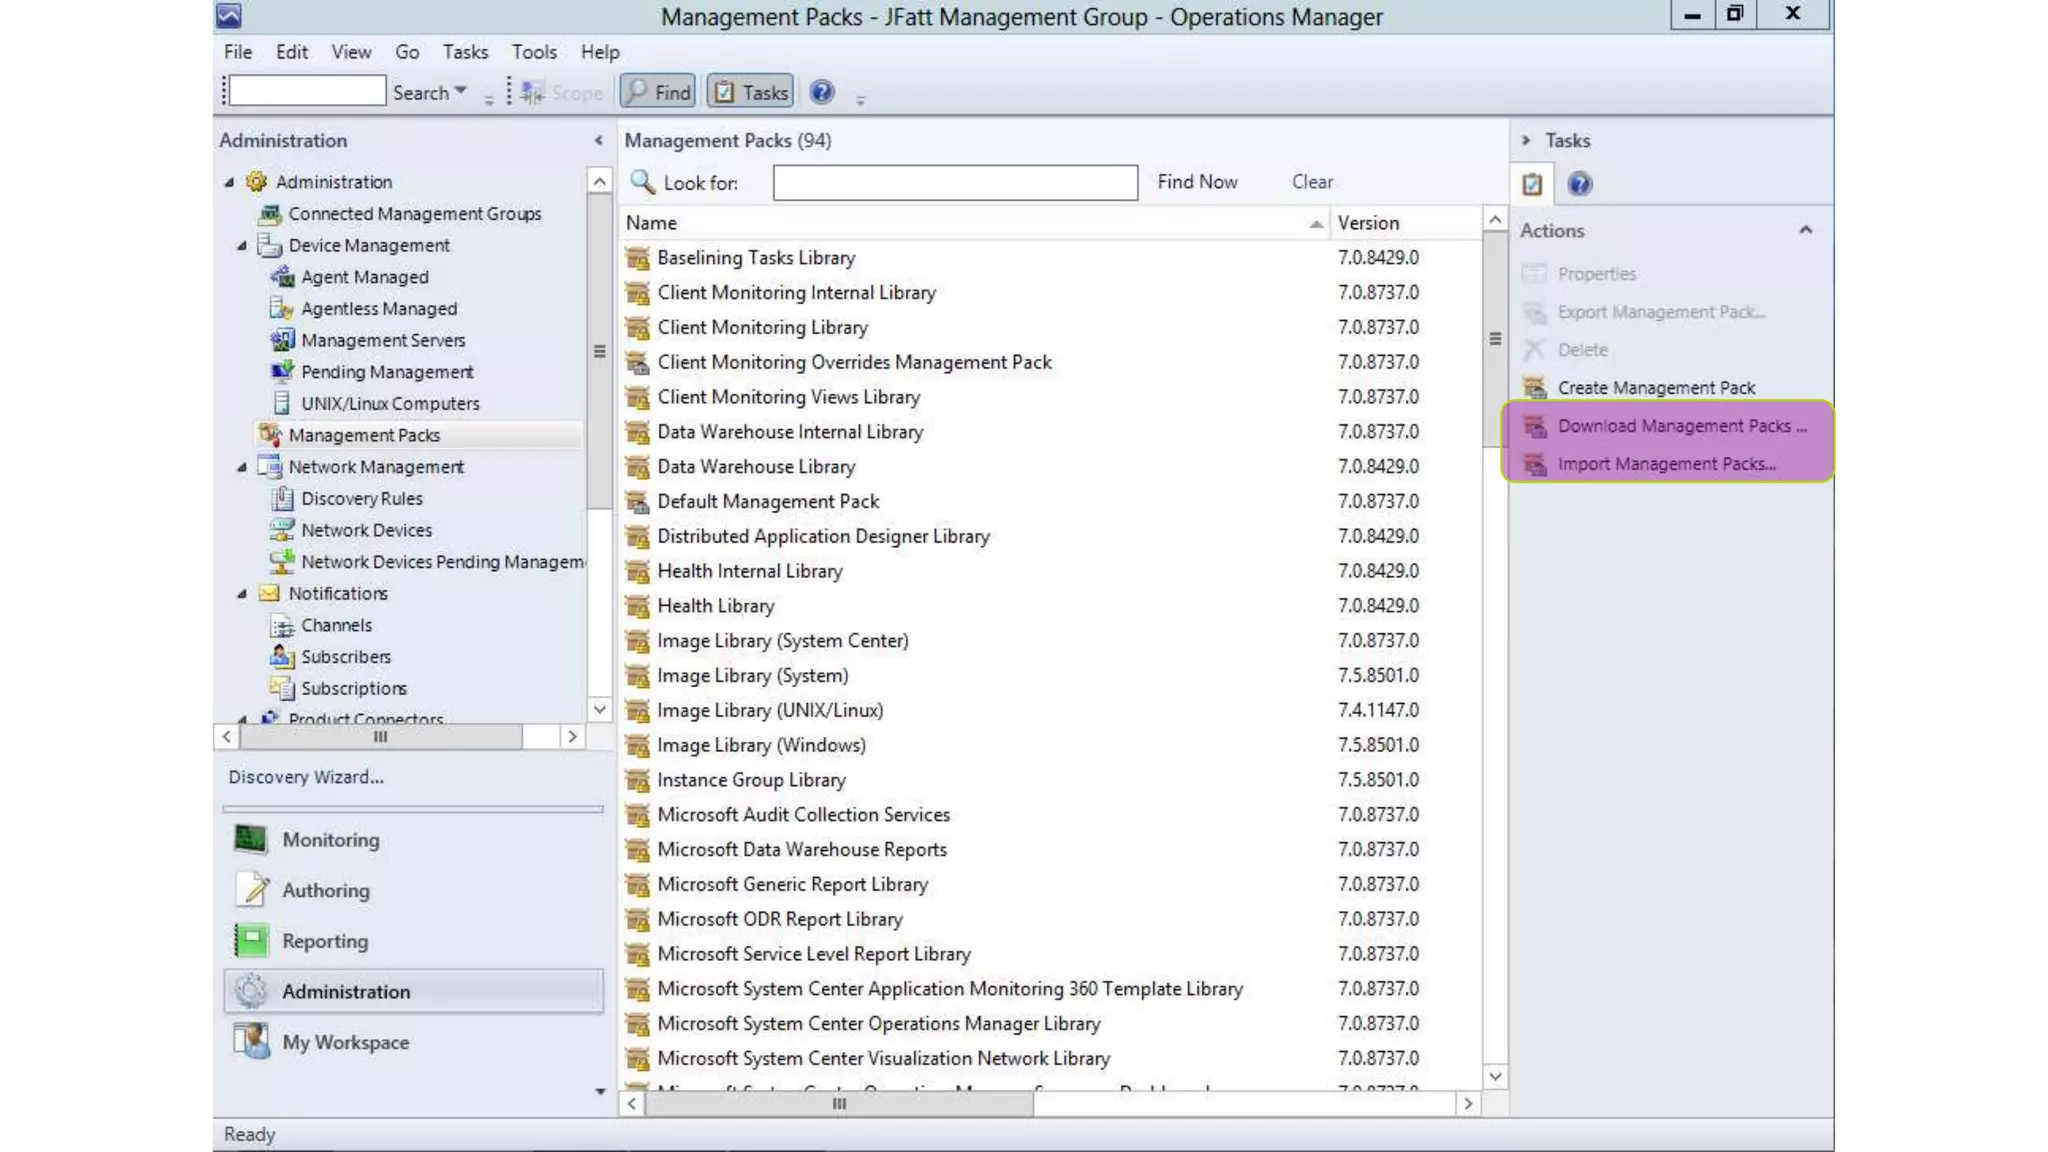Click Import Management Packs action icon

coord(1534,464)
